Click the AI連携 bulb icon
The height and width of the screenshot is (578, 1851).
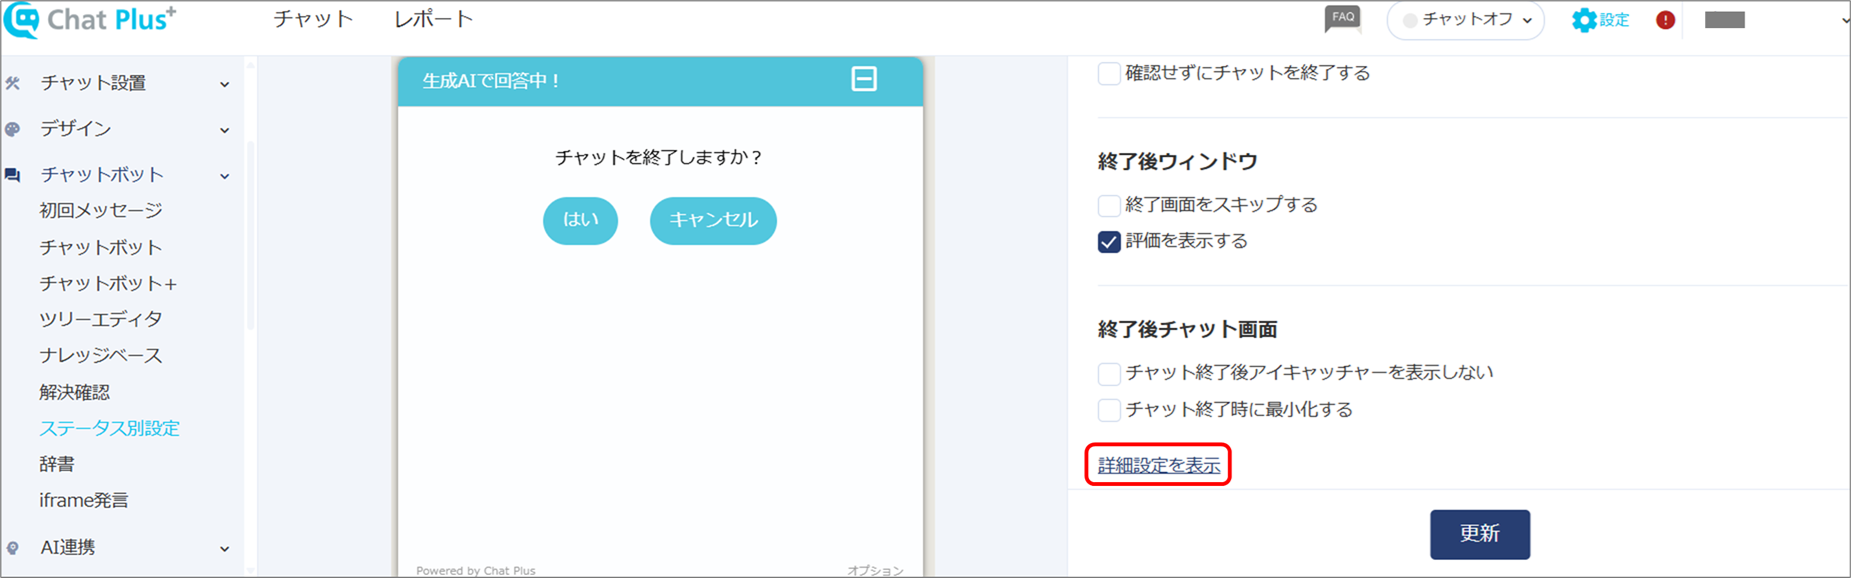click(12, 548)
